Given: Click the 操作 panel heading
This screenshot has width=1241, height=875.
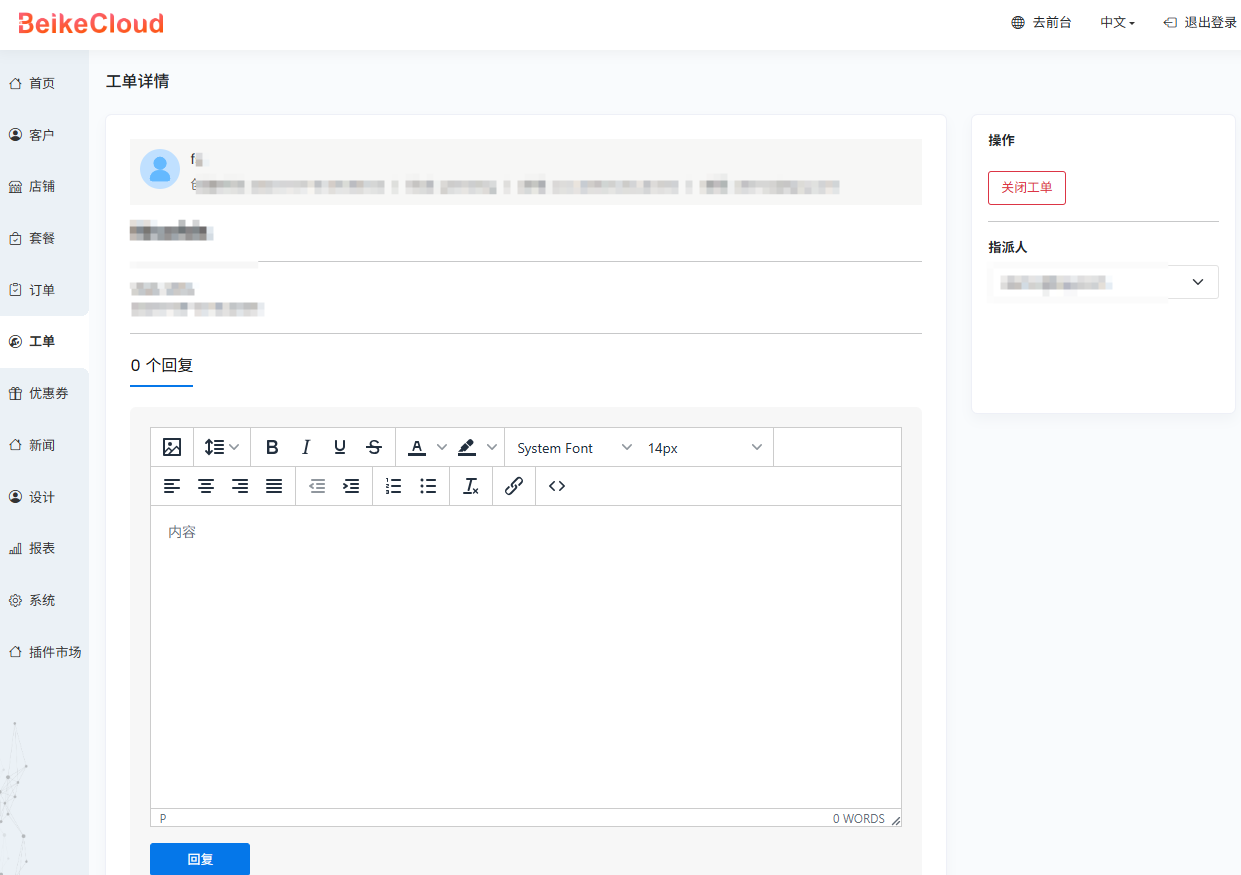Looking at the screenshot, I should pyautogui.click(x=1001, y=140).
